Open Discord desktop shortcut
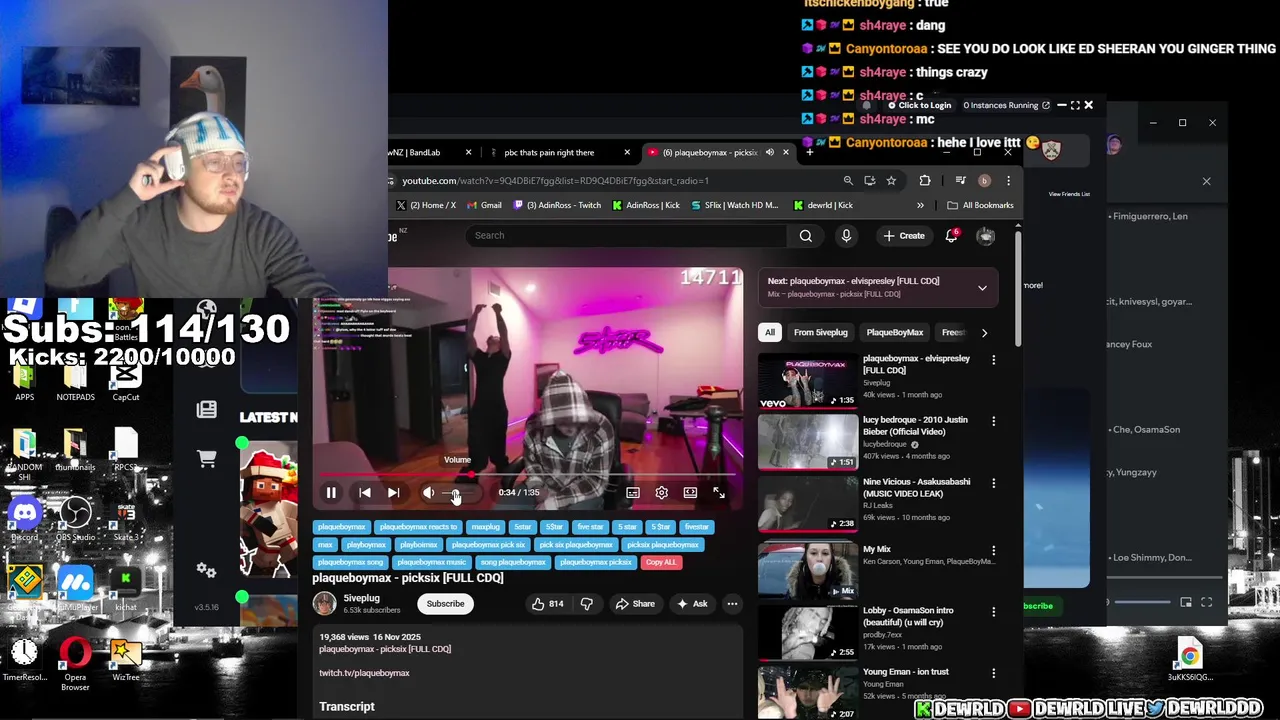Image resolution: width=1280 pixels, height=720 pixels. click(25, 520)
